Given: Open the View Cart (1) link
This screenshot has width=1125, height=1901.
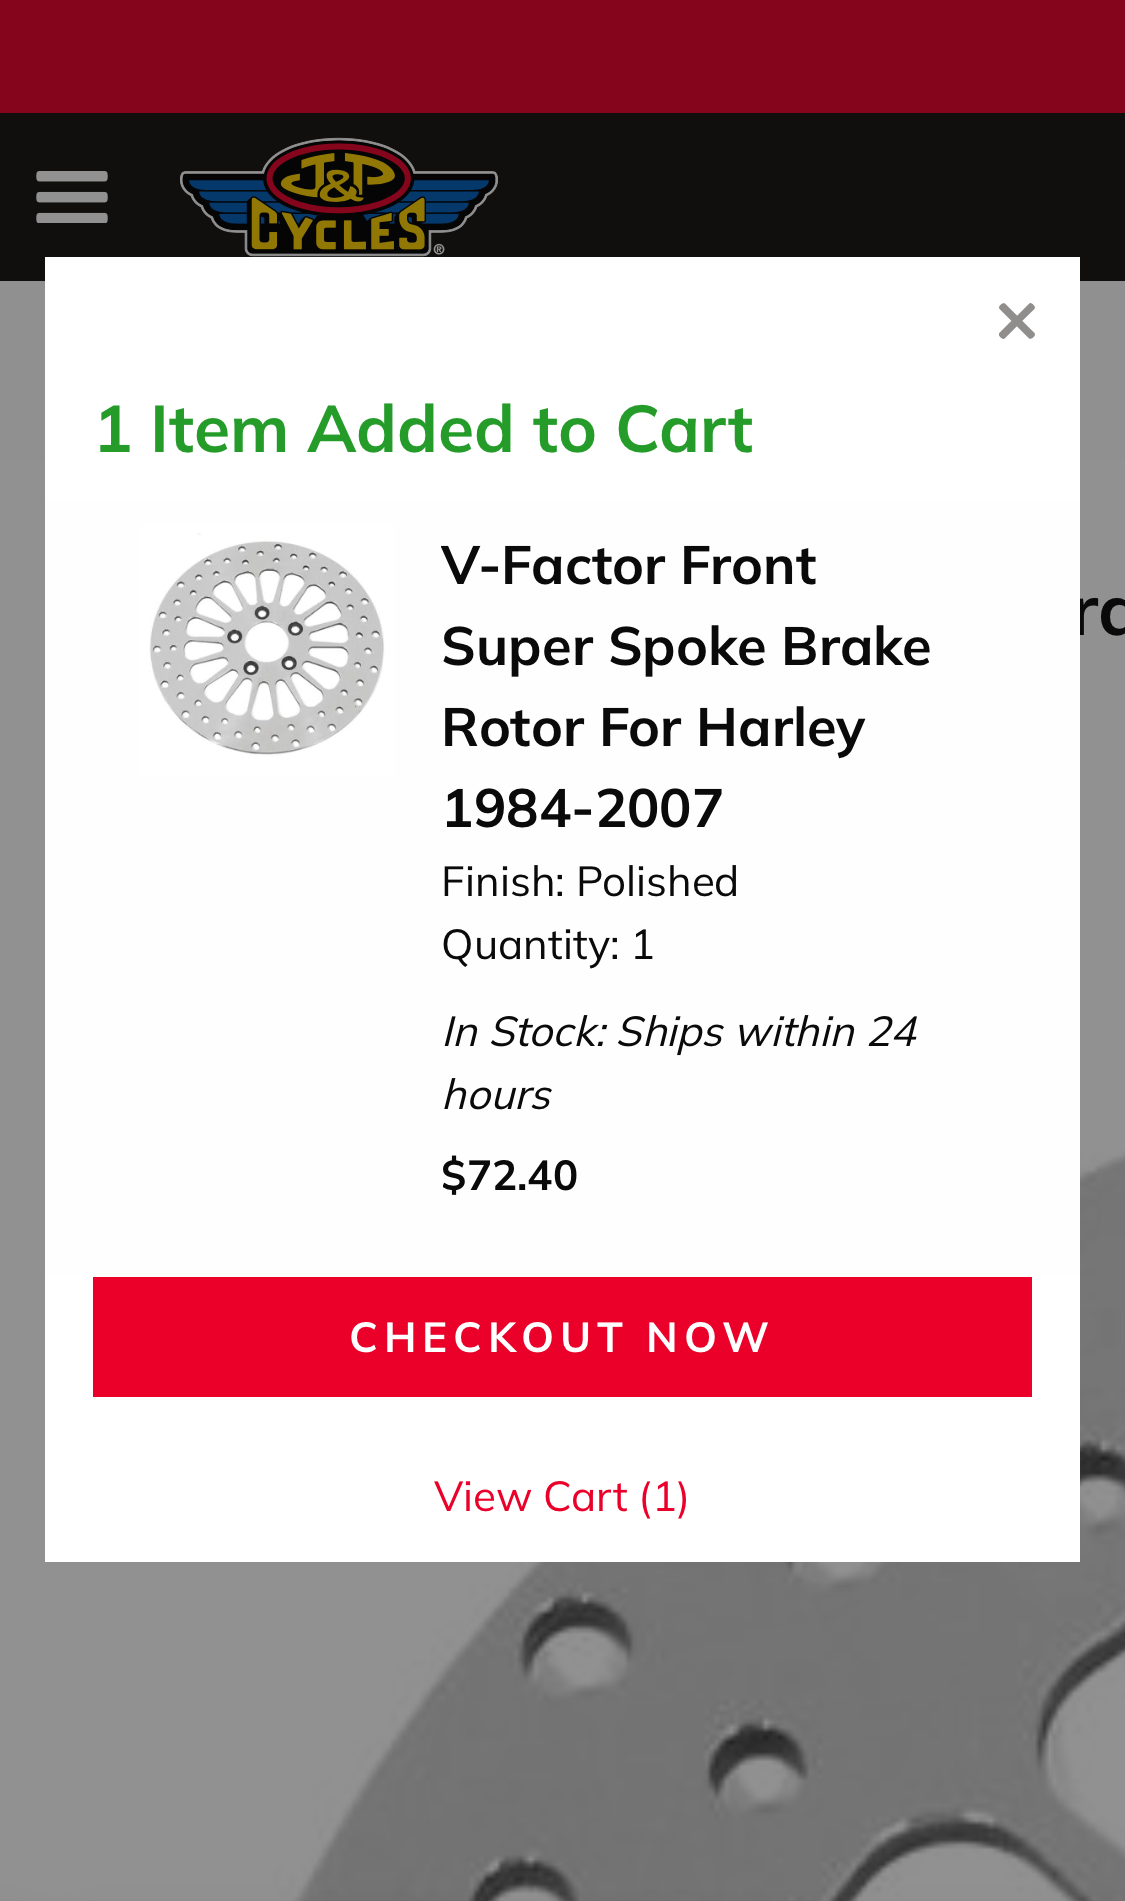Looking at the screenshot, I should click(x=561, y=1497).
